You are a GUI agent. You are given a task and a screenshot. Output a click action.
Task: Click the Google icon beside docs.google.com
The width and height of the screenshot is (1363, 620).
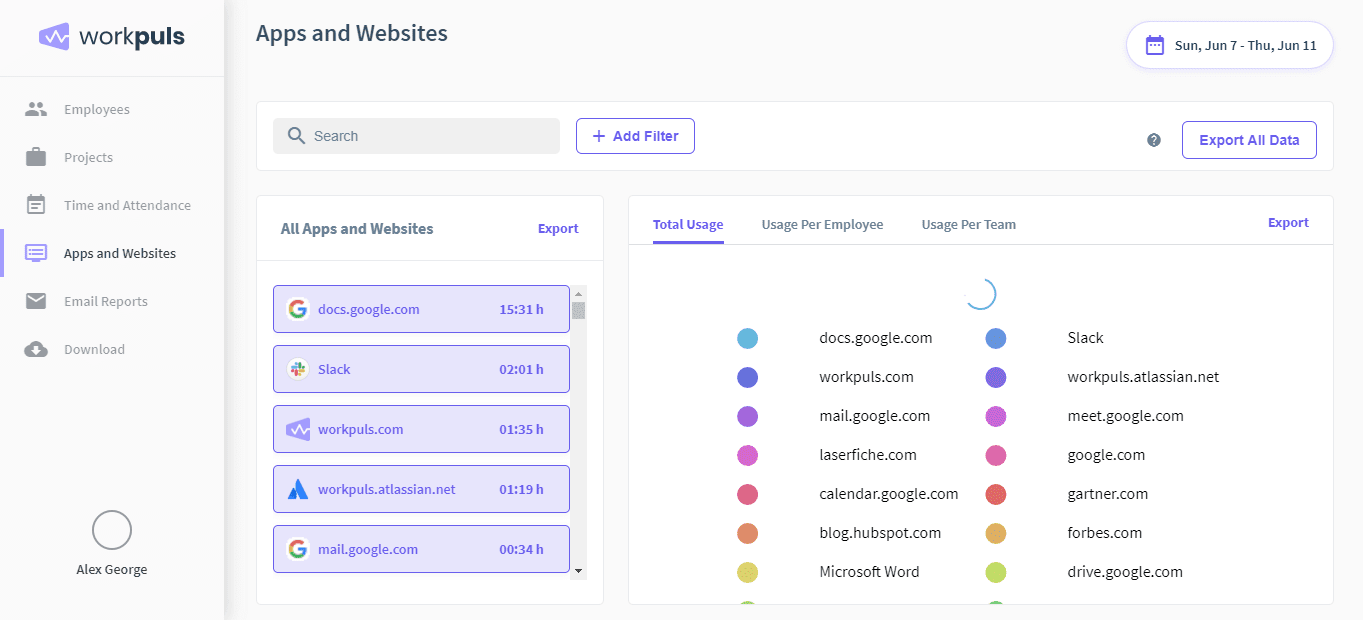(x=298, y=309)
